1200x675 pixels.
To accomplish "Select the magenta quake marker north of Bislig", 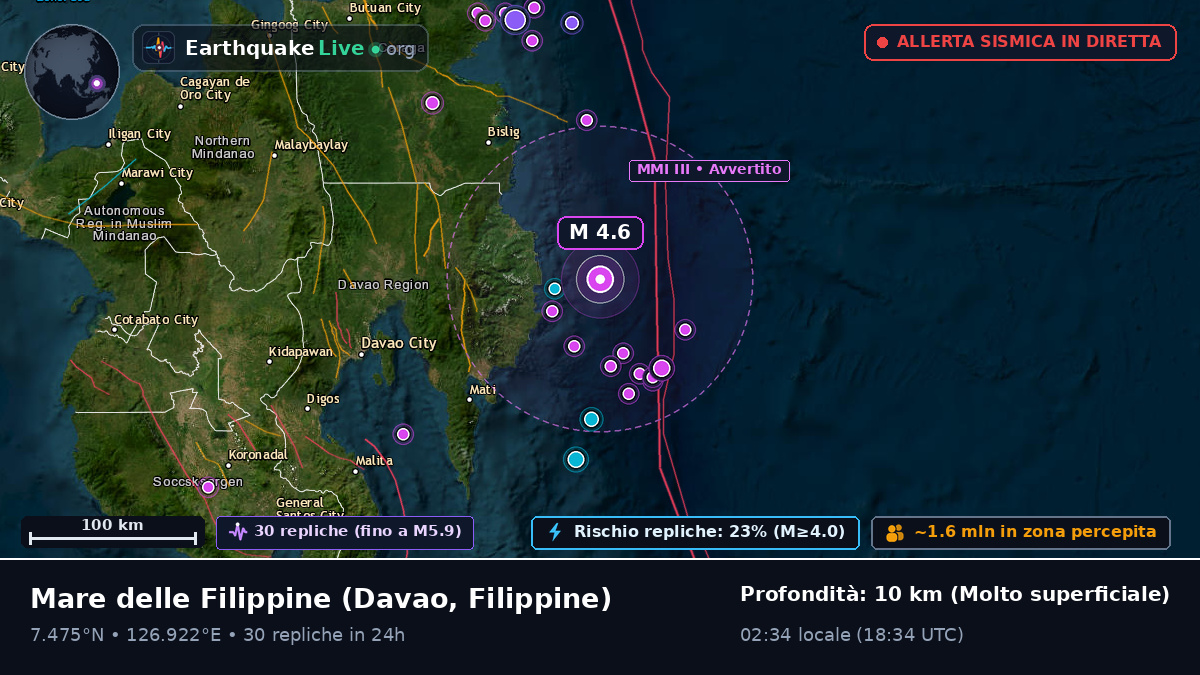I will (x=587, y=120).
